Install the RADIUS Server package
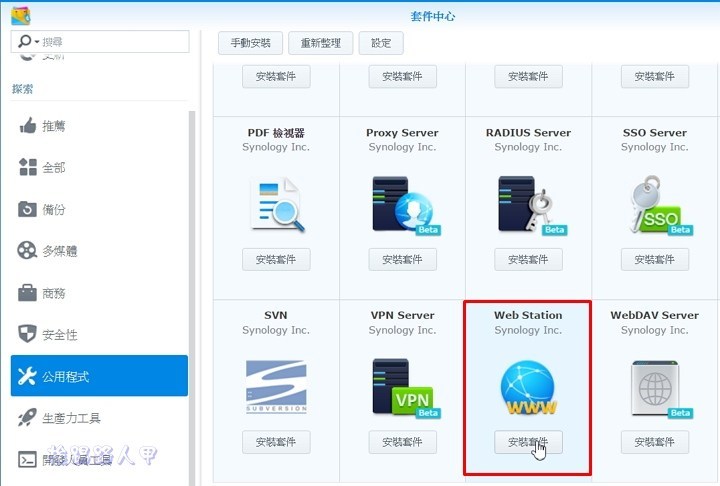720x486 pixels. [528, 260]
